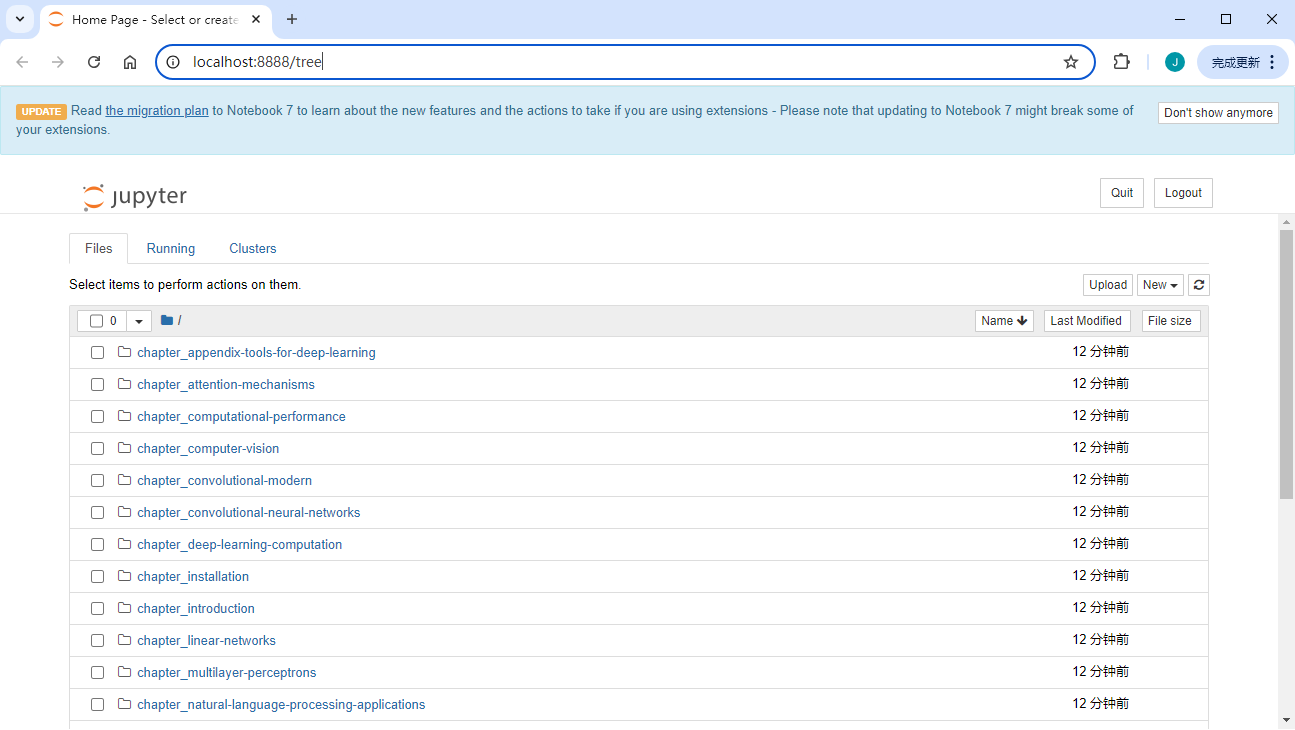Click folder icon beside chapter_linear-networks
The image size is (1295, 730).
pos(125,640)
